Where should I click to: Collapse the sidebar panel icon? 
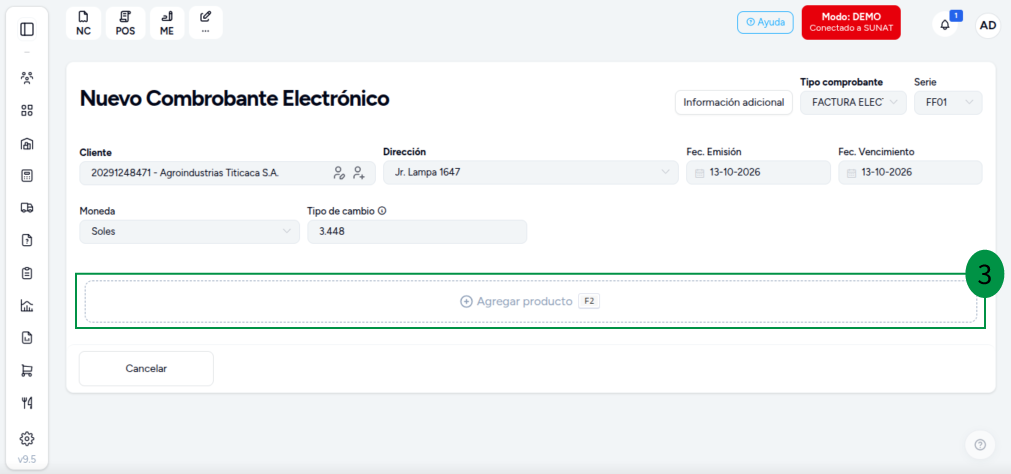(x=26, y=29)
